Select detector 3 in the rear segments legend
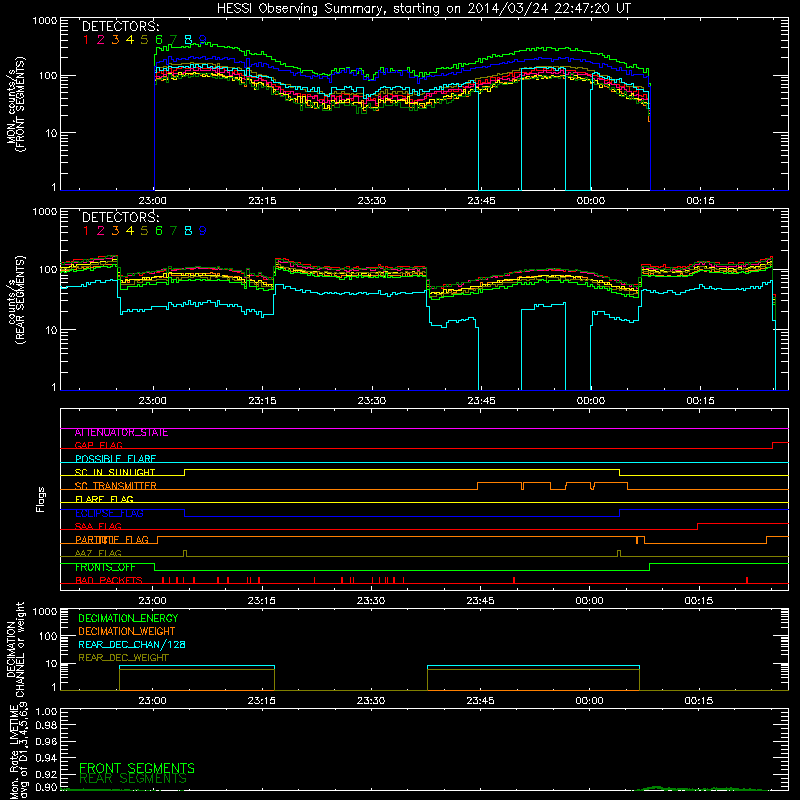The height and width of the screenshot is (800, 800). (115, 231)
